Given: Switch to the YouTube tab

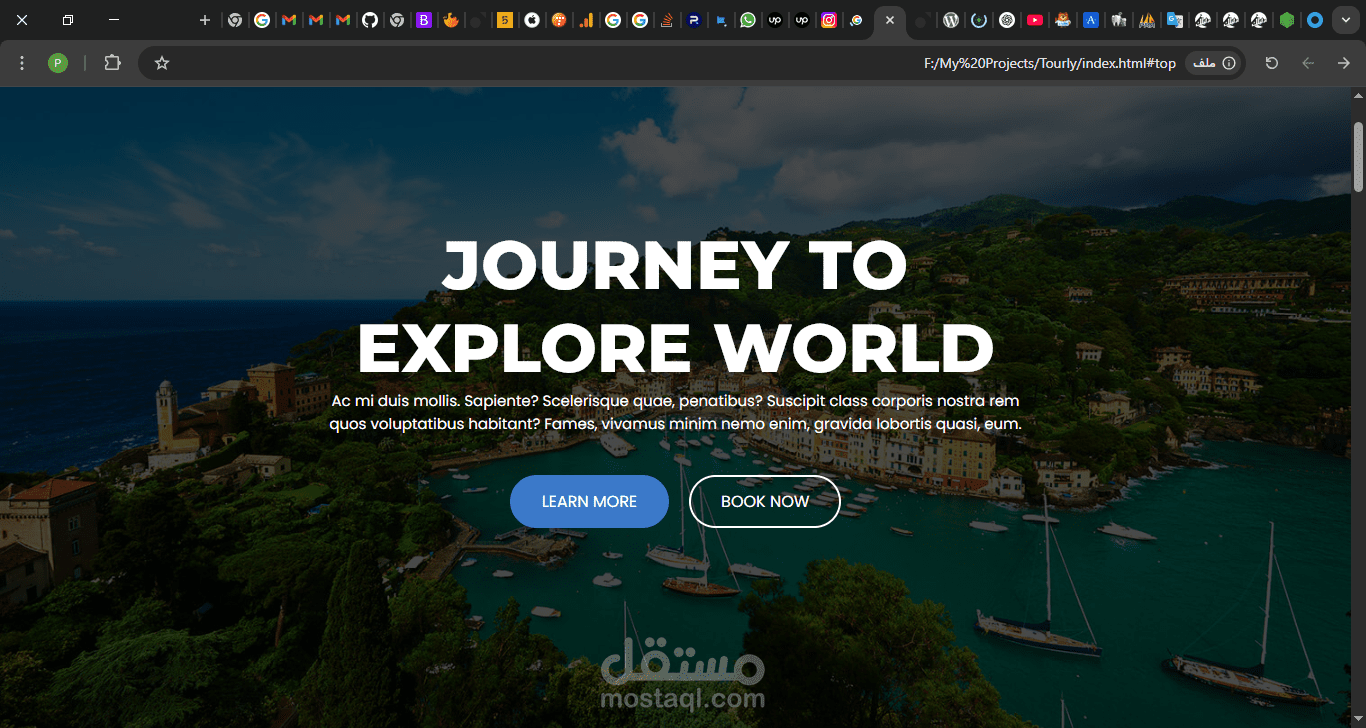Looking at the screenshot, I should [1035, 20].
